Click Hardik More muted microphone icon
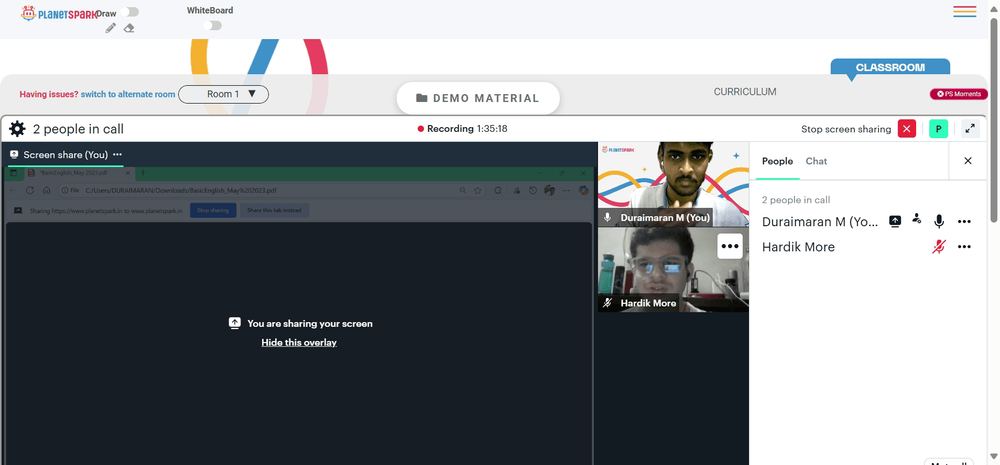 (x=939, y=247)
